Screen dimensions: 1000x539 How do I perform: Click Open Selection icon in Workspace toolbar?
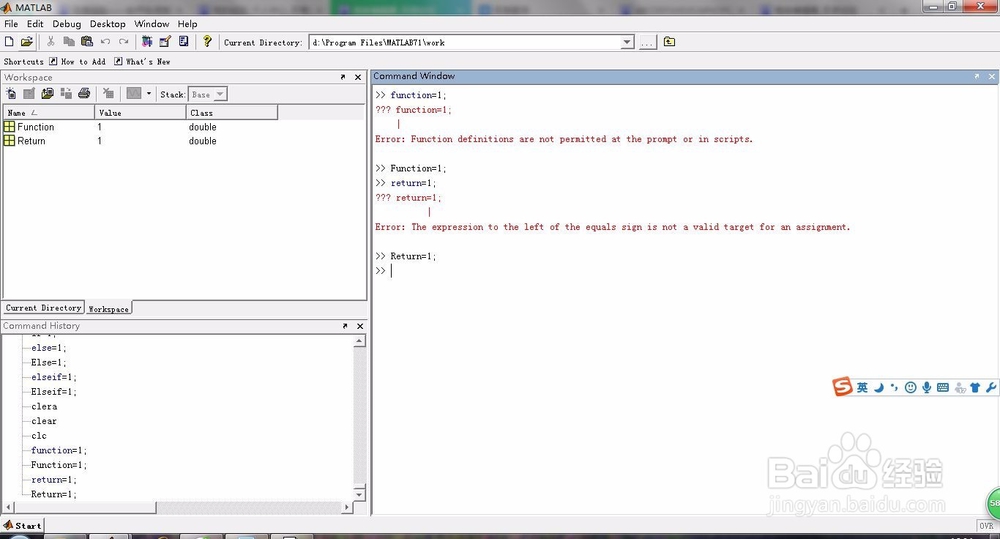coord(29,94)
